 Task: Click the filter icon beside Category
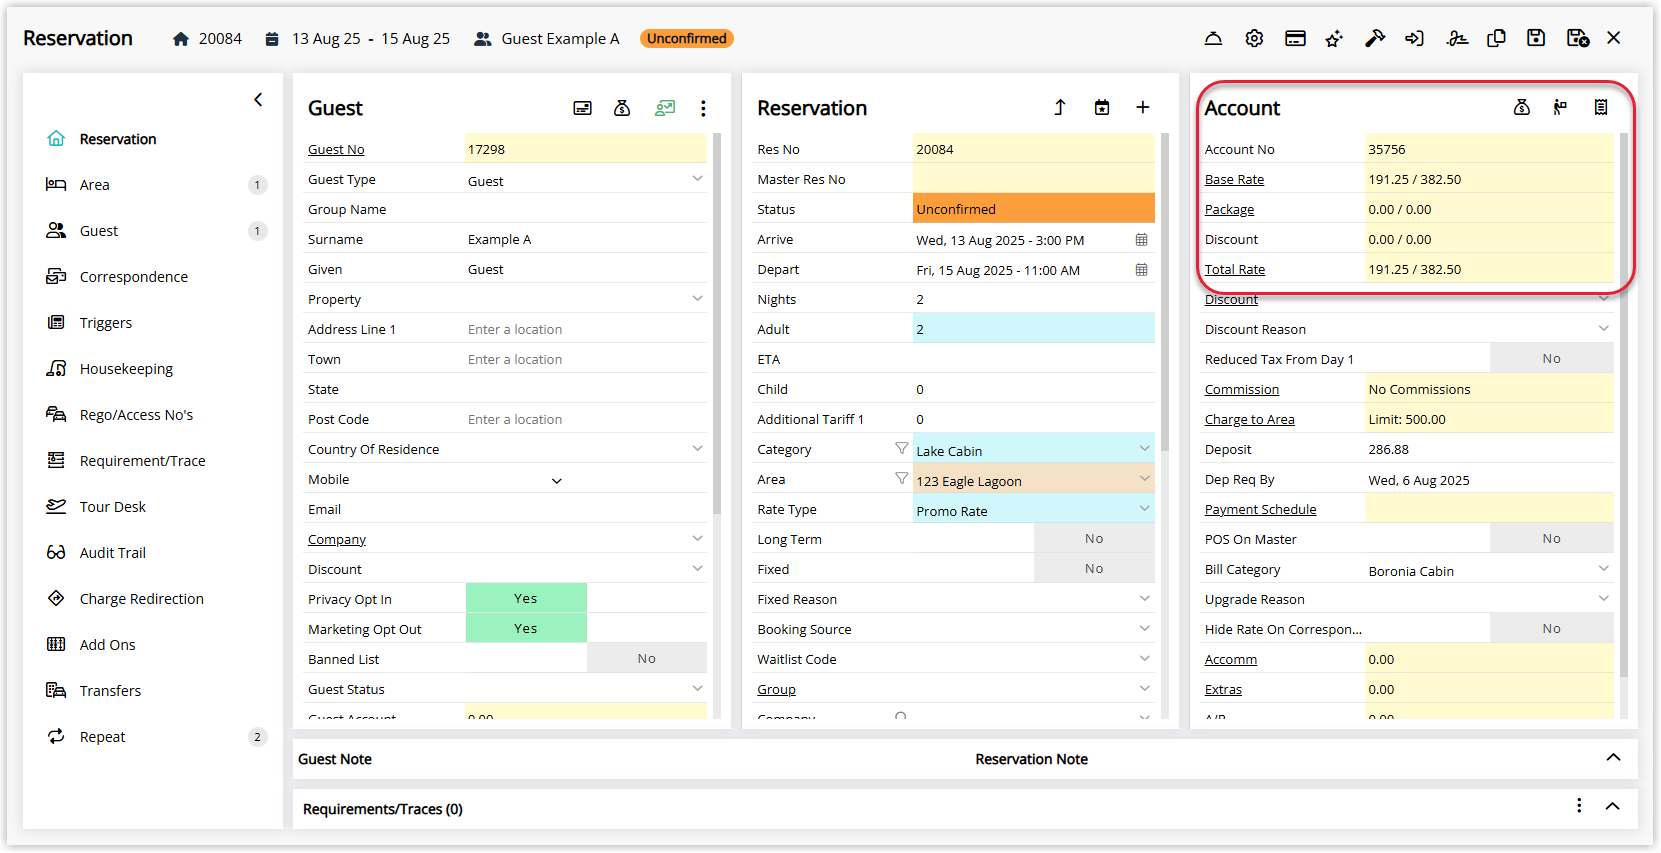click(901, 448)
